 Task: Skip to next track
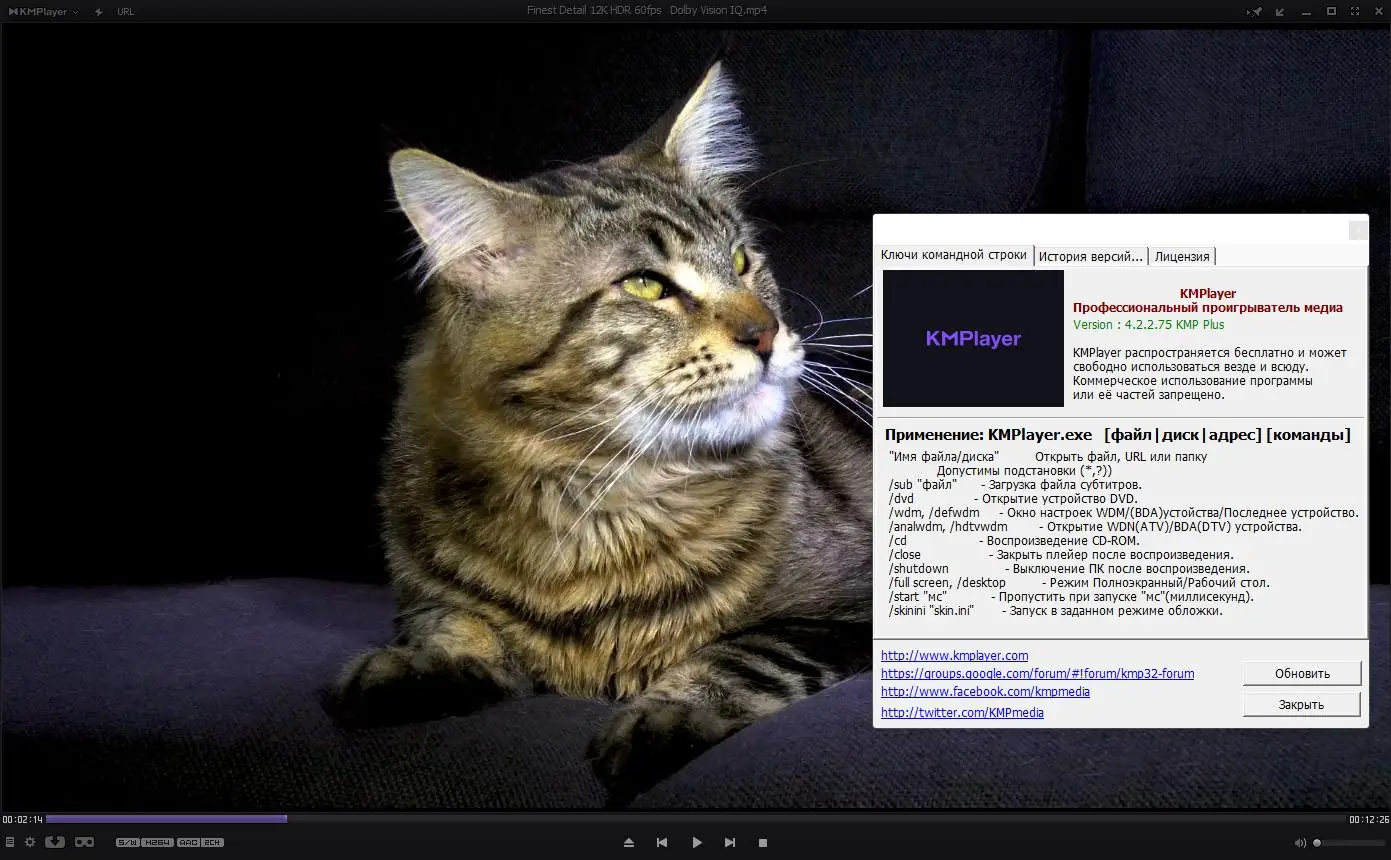(x=730, y=843)
